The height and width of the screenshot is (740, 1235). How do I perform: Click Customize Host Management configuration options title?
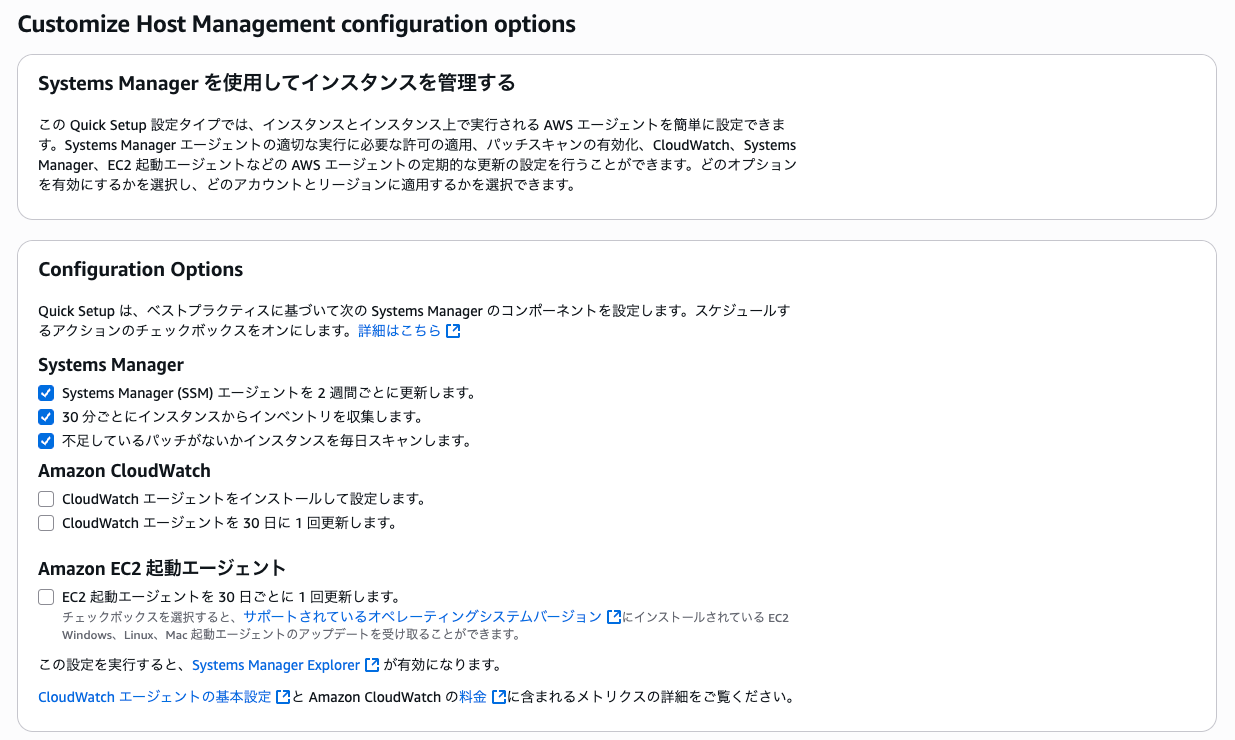297,24
